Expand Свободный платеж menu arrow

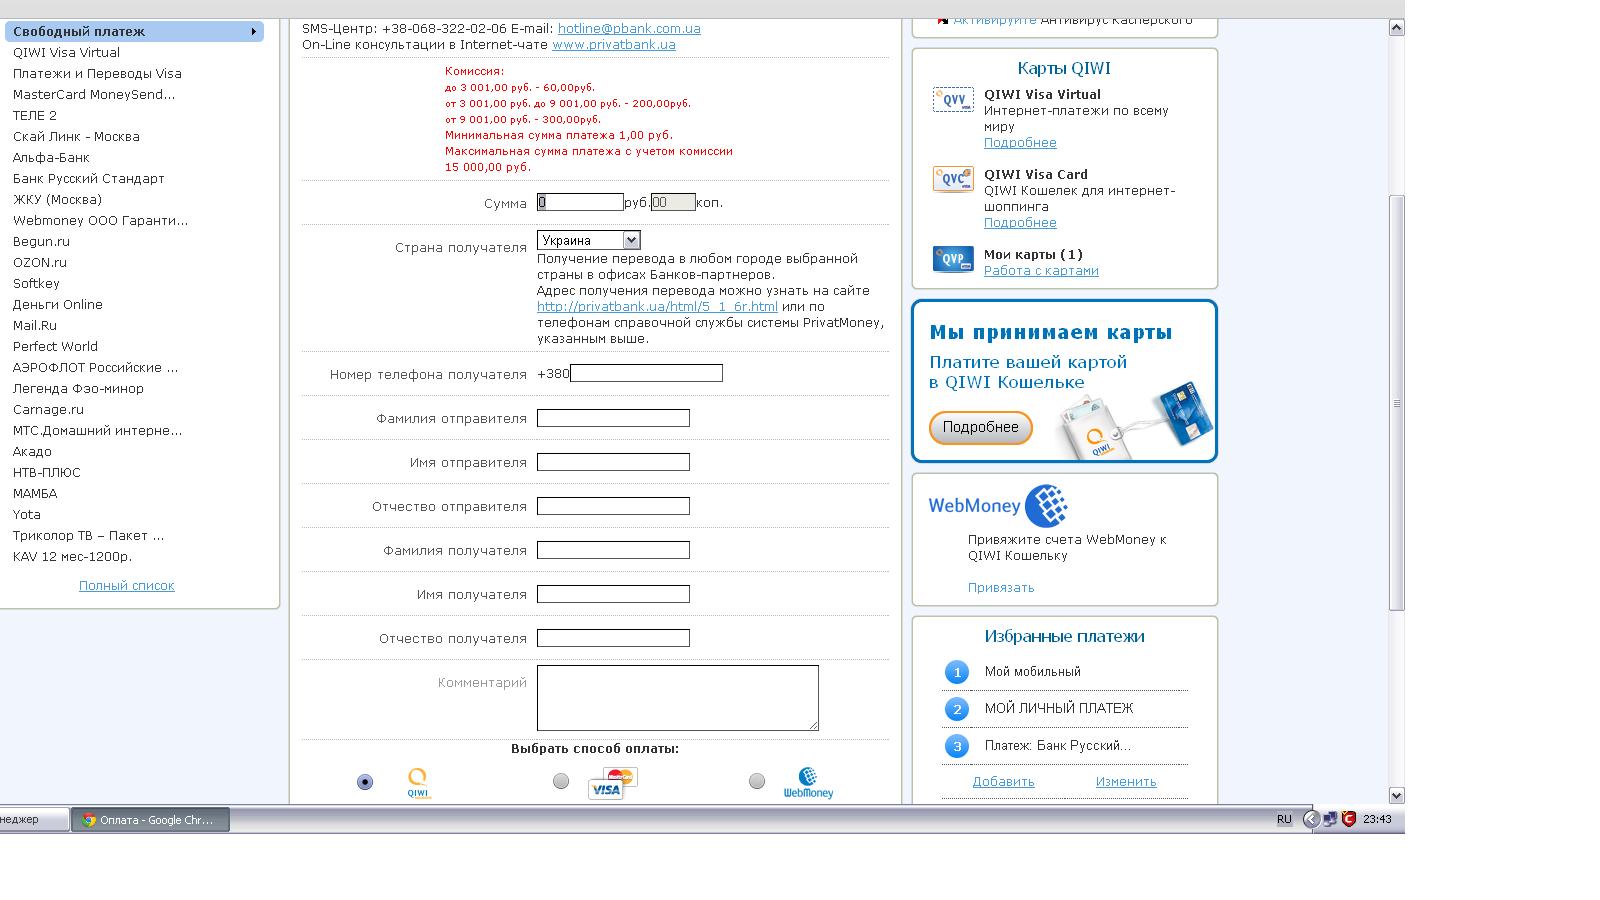point(253,32)
